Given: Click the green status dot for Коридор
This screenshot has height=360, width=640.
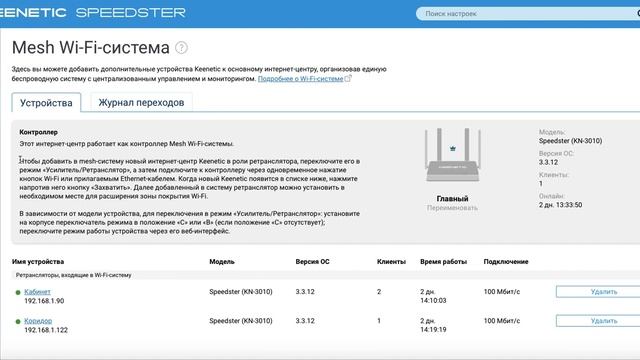Looking at the screenshot, I should pyautogui.click(x=18, y=322).
